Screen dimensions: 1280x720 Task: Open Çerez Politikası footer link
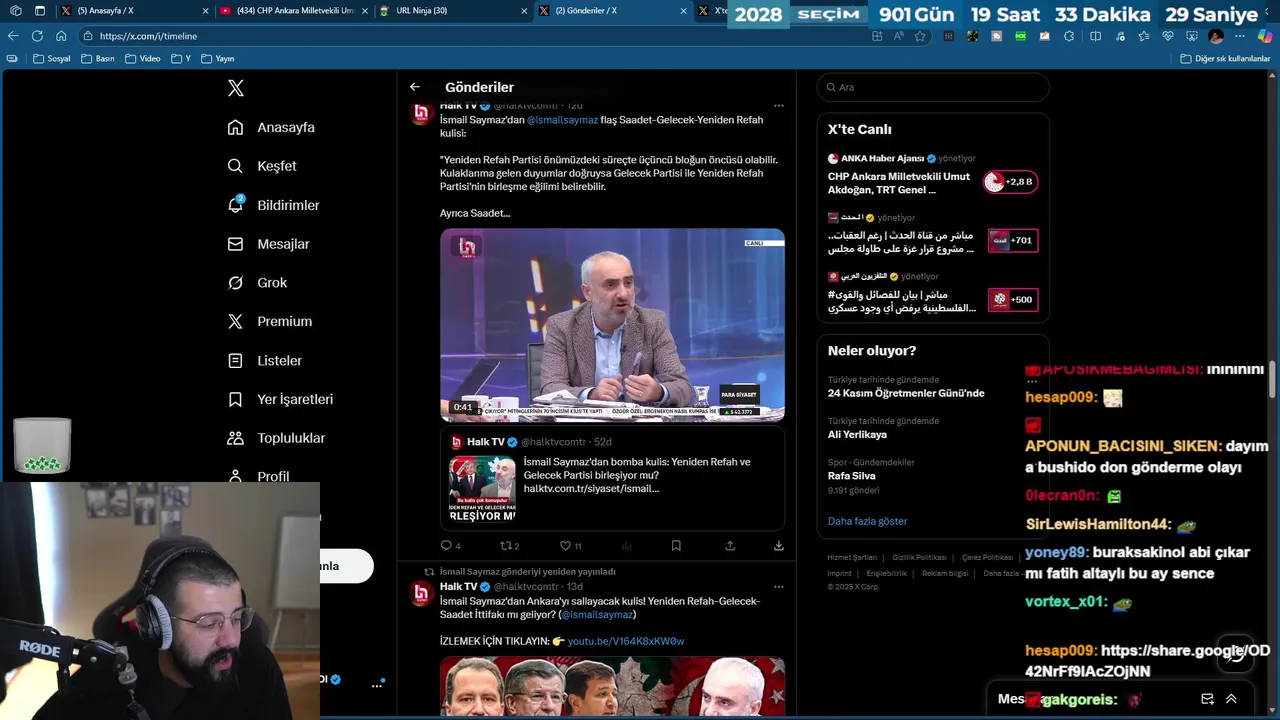[x=987, y=557]
